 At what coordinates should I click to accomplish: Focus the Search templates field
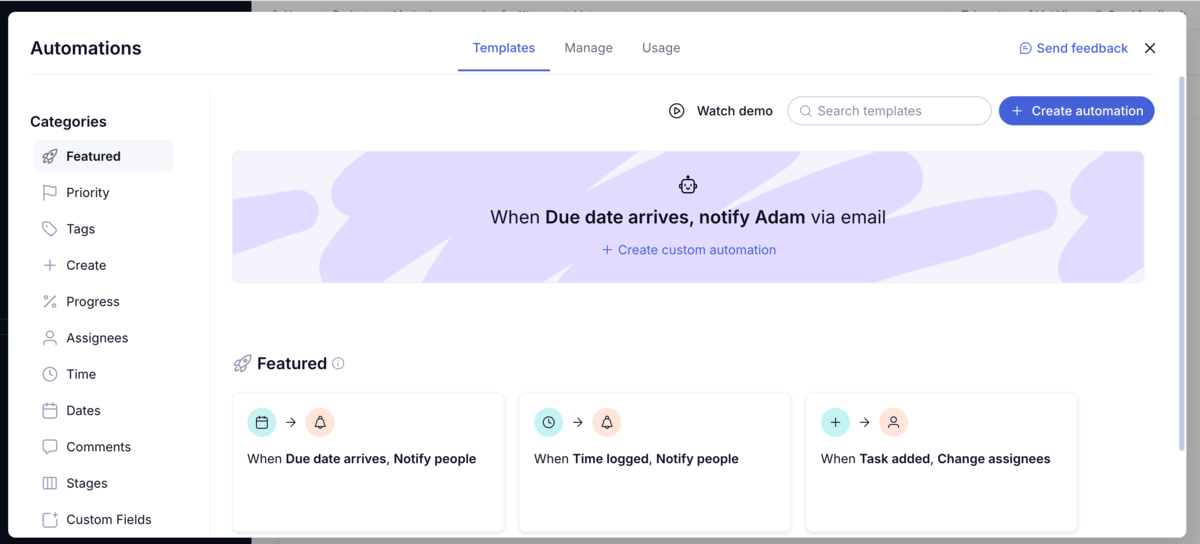click(889, 111)
